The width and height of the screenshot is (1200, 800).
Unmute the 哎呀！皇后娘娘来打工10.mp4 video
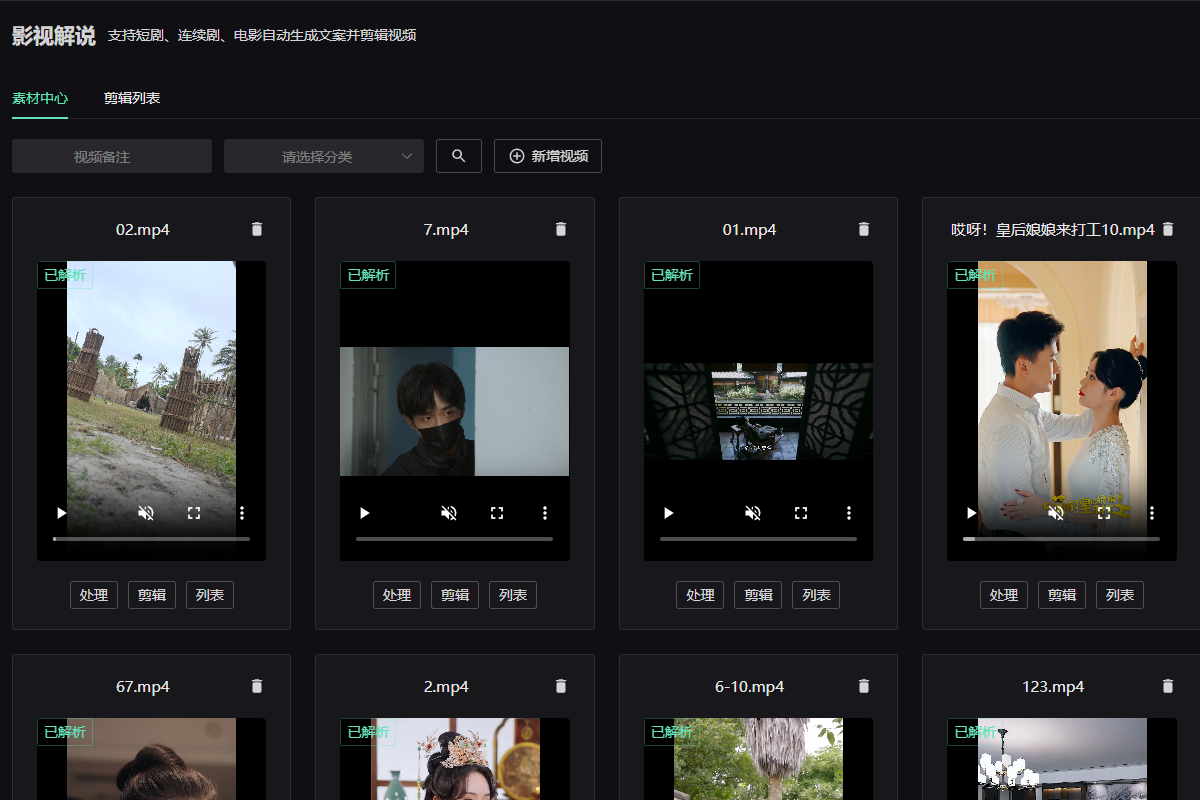coord(1056,513)
